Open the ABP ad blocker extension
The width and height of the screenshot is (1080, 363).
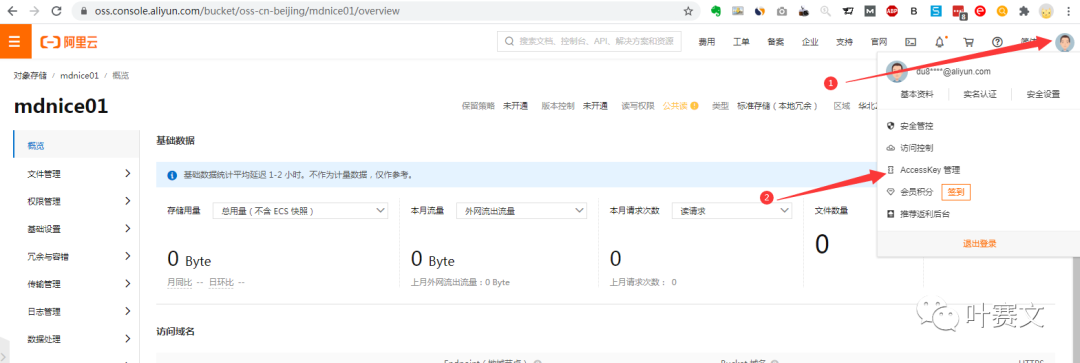892,11
